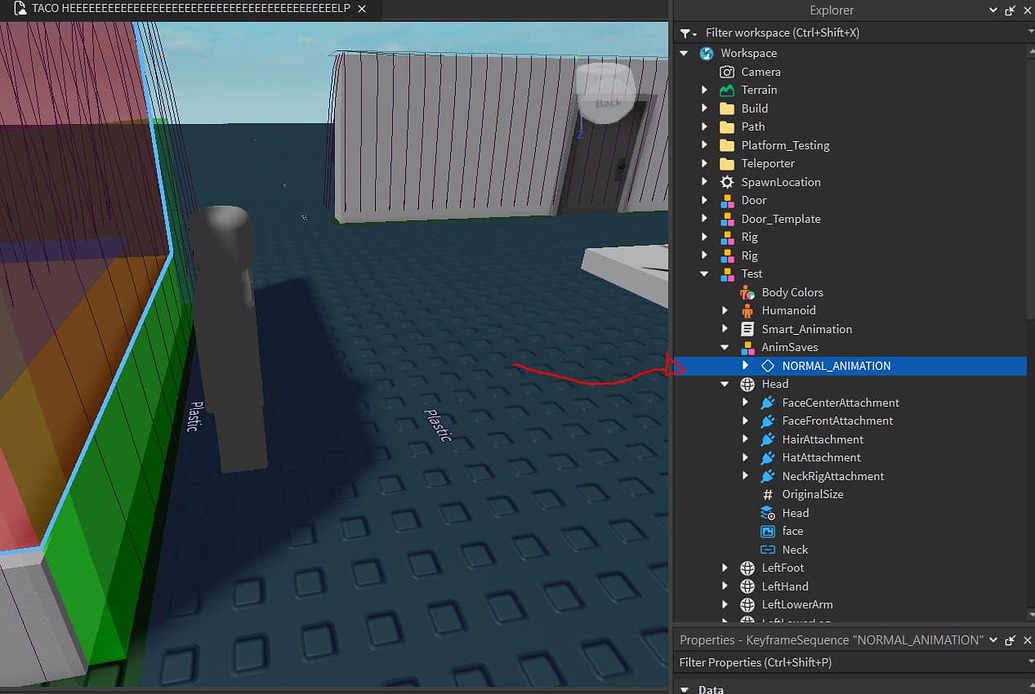Select the face Decal icon under Head

click(766, 531)
